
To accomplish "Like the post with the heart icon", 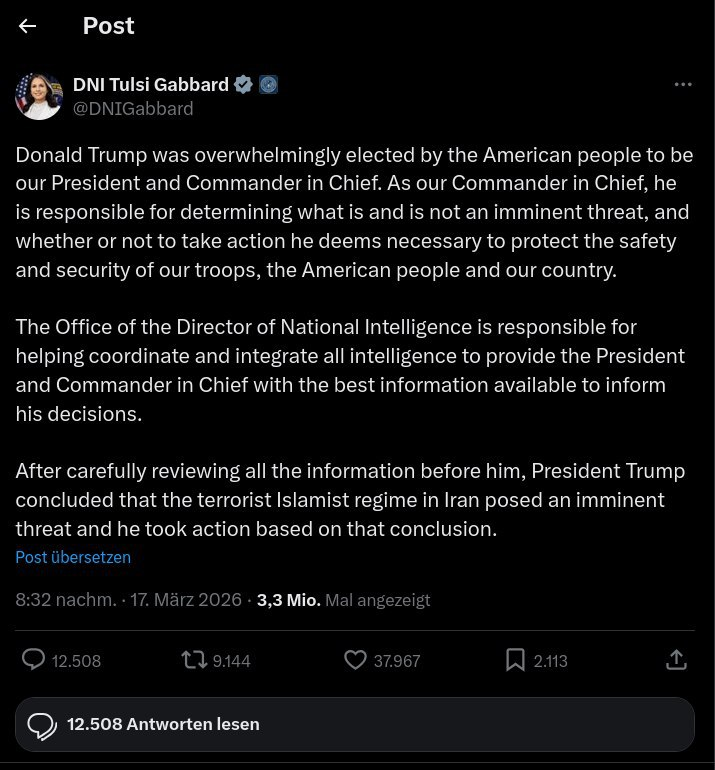I will (354, 660).
